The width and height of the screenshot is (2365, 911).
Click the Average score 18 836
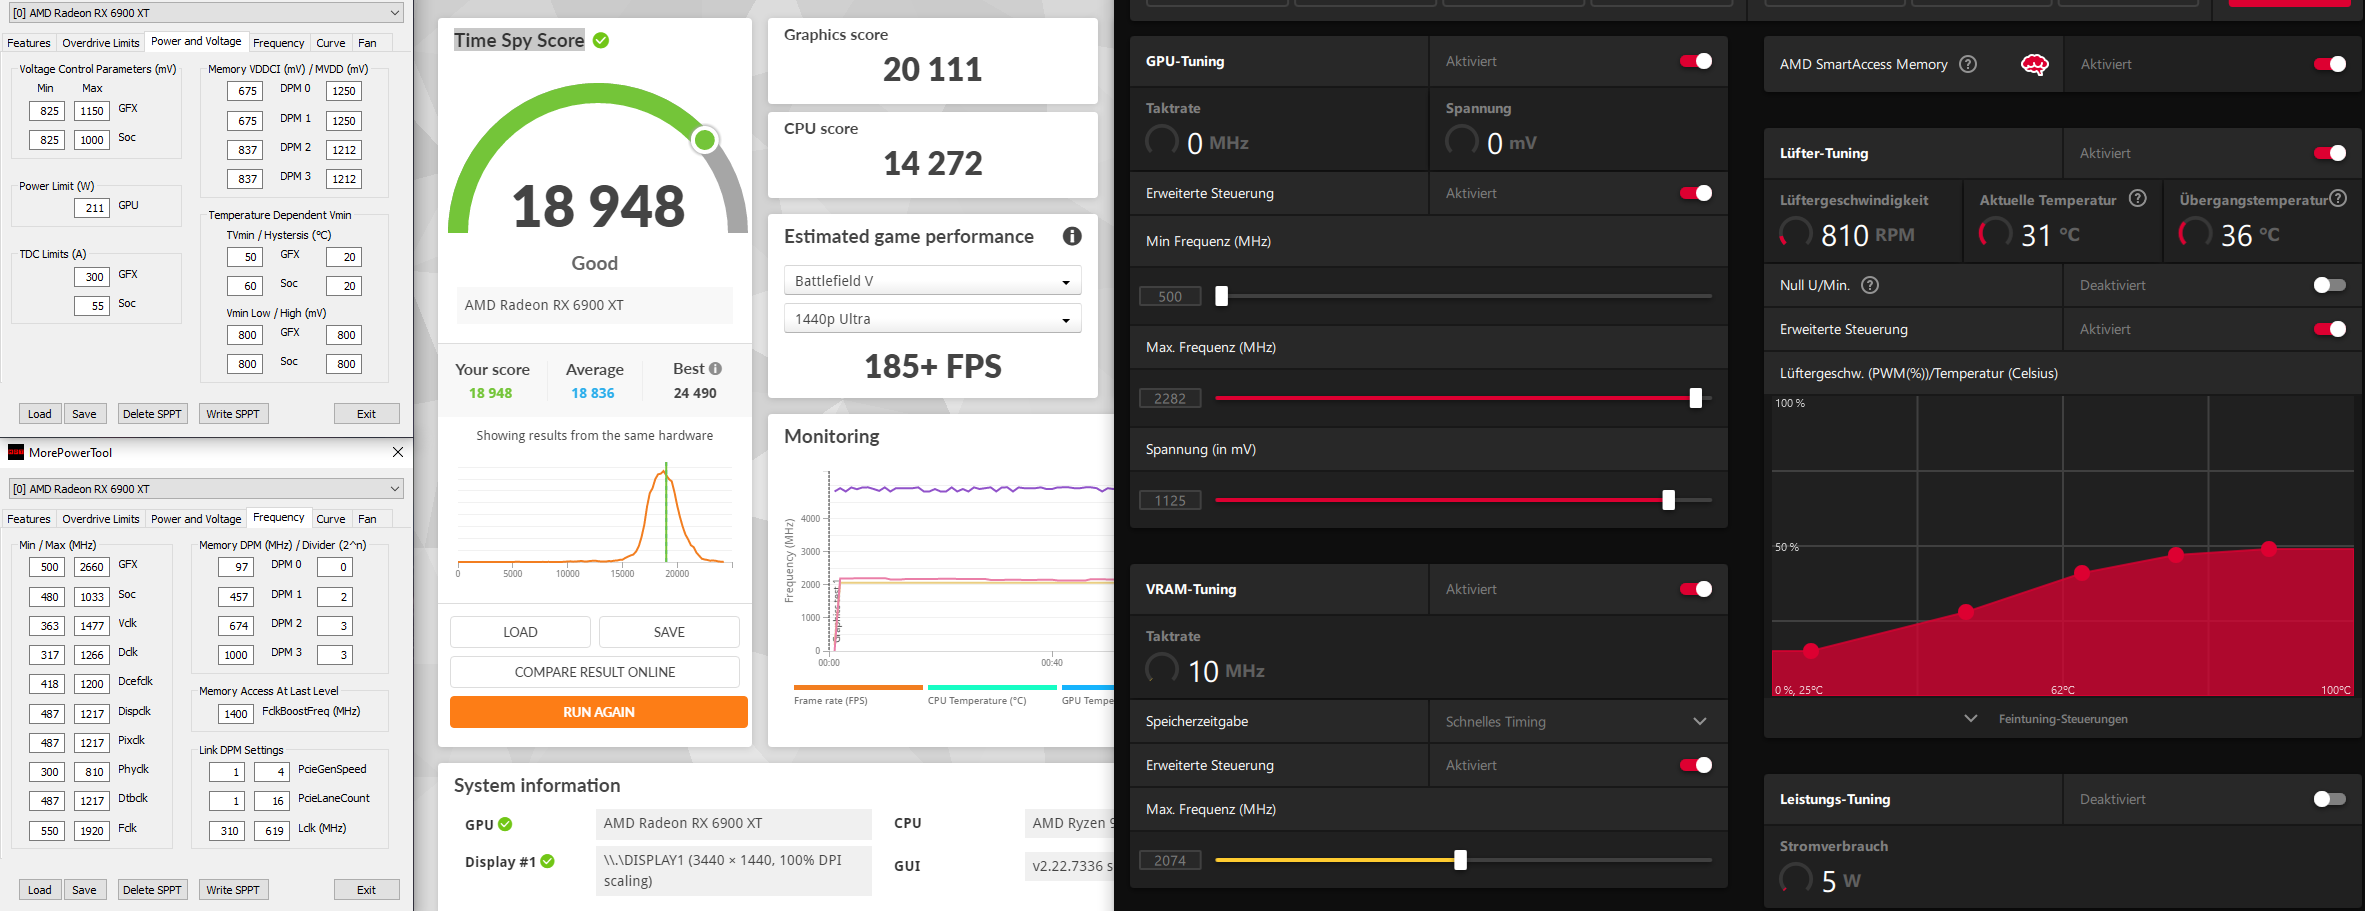(593, 393)
